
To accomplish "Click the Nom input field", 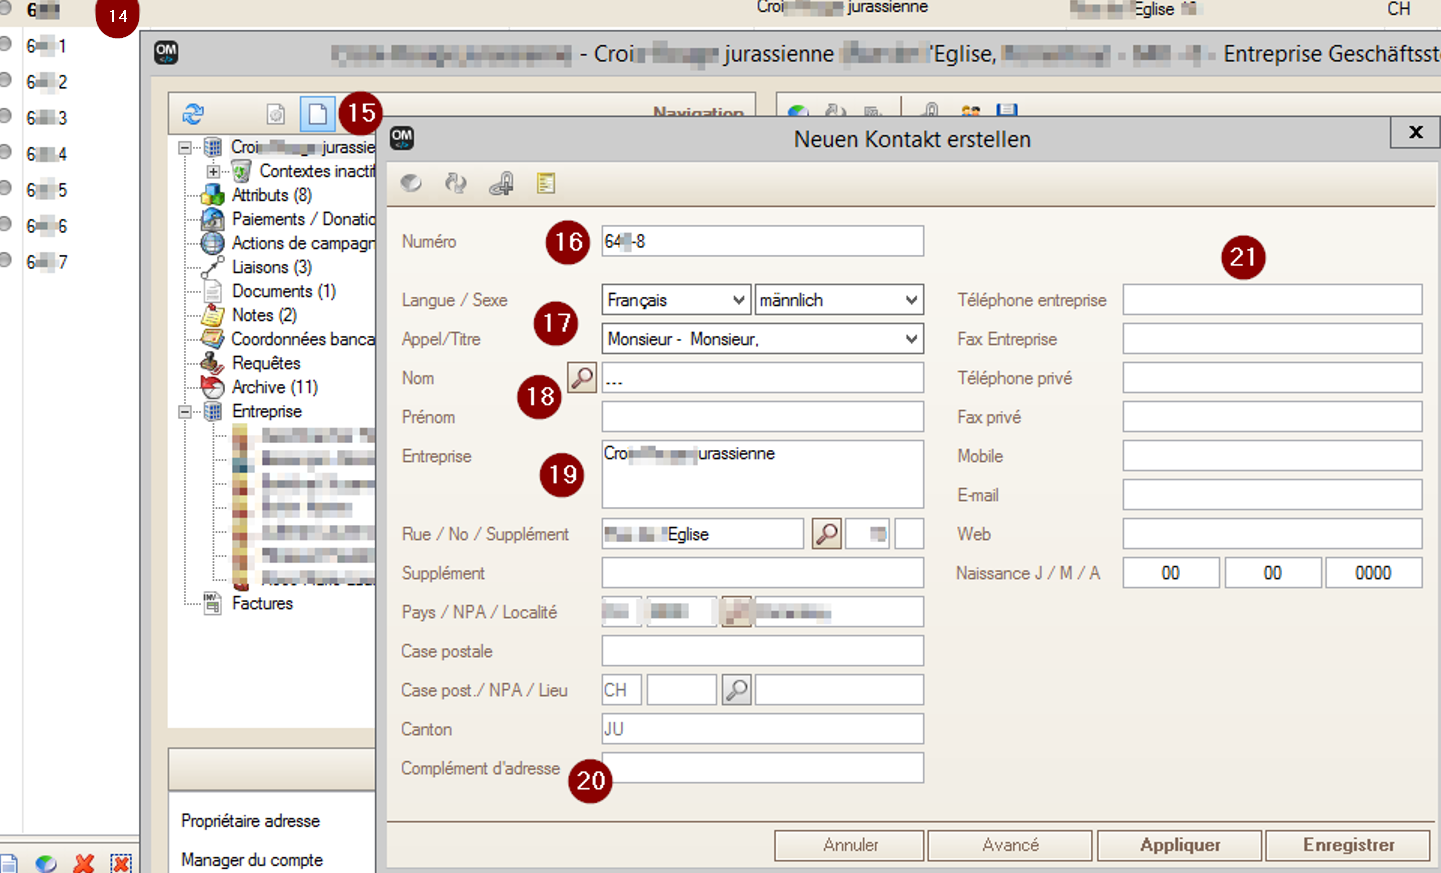I will [762, 378].
